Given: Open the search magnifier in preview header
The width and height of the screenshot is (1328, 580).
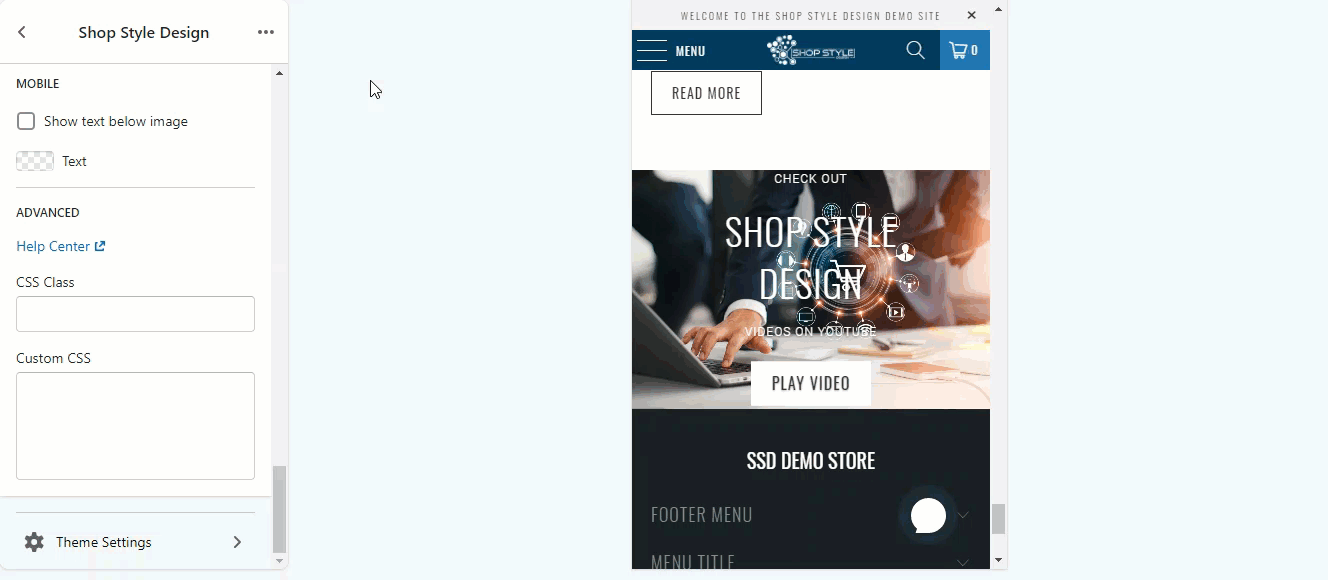Looking at the screenshot, I should pos(915,50).
